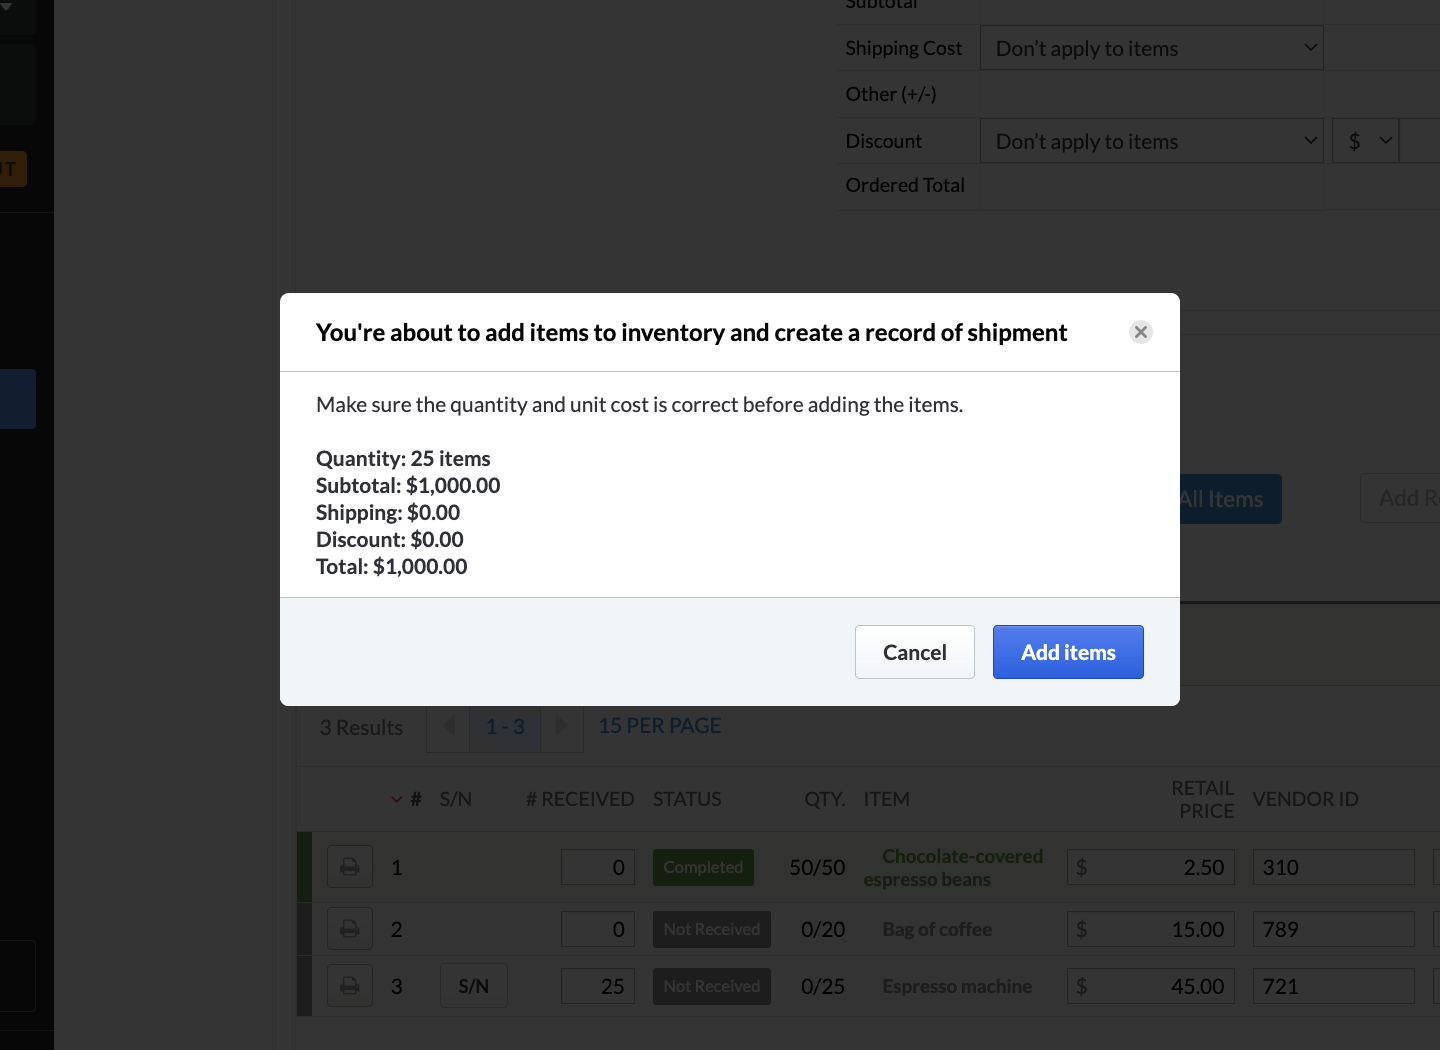This screenshot has width=1440, height=1050.
Task: Change the 15 PER PAGE setting
Action: click(x=659, y=726)
